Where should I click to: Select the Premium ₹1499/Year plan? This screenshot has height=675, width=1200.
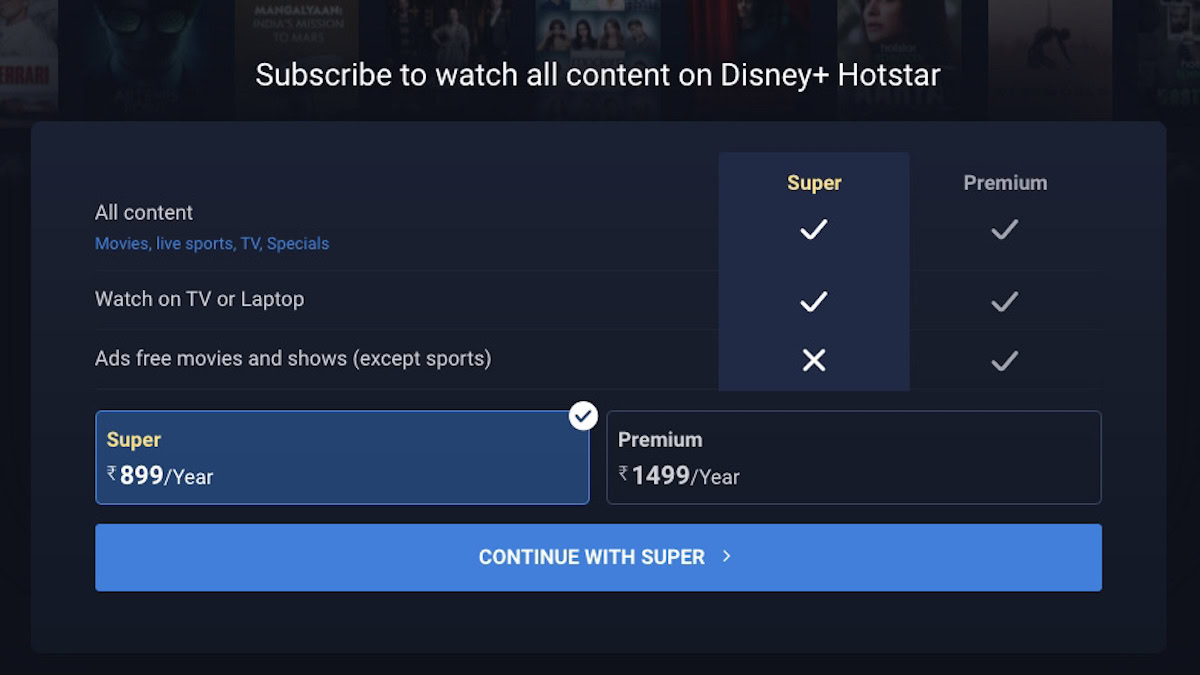point(853,458)
